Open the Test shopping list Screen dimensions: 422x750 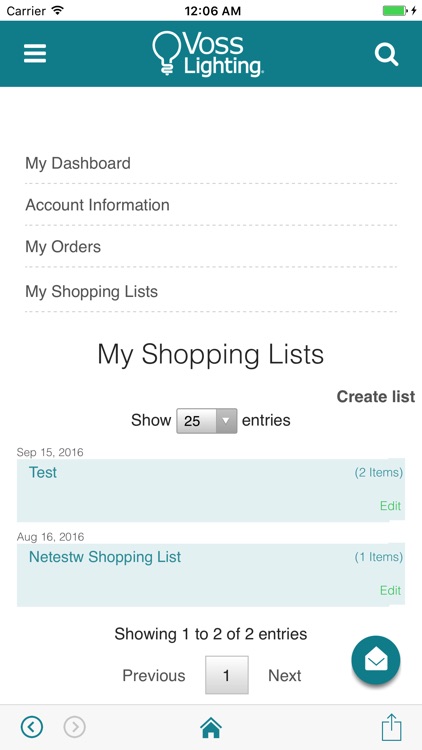click(x=43, y=473)
